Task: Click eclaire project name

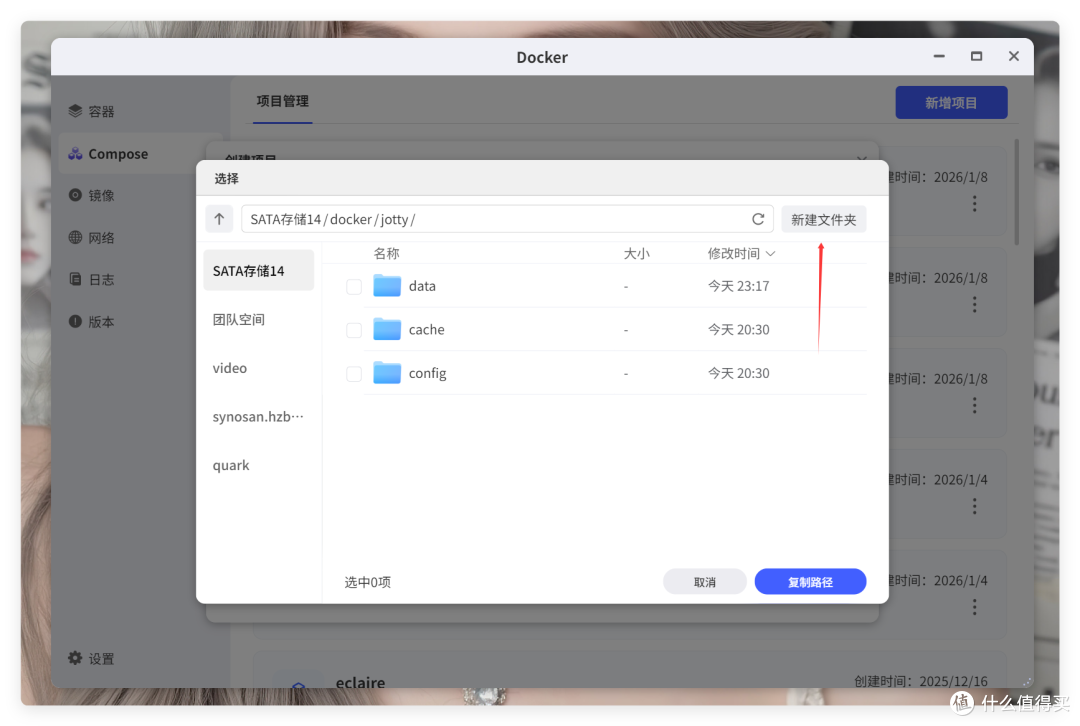Action: (360, 683)
